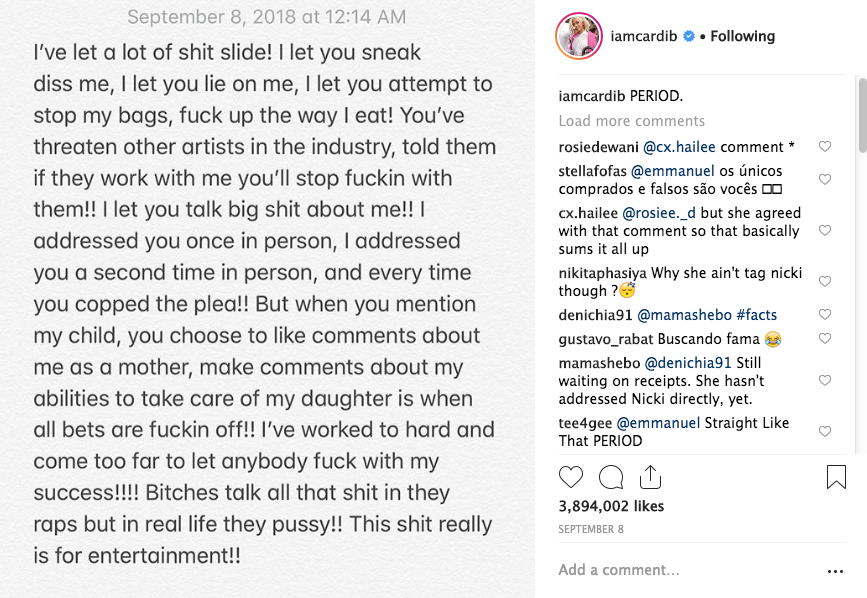Like rosiedewani's comment
Screen dimensions: 867x598
(825, 147)
